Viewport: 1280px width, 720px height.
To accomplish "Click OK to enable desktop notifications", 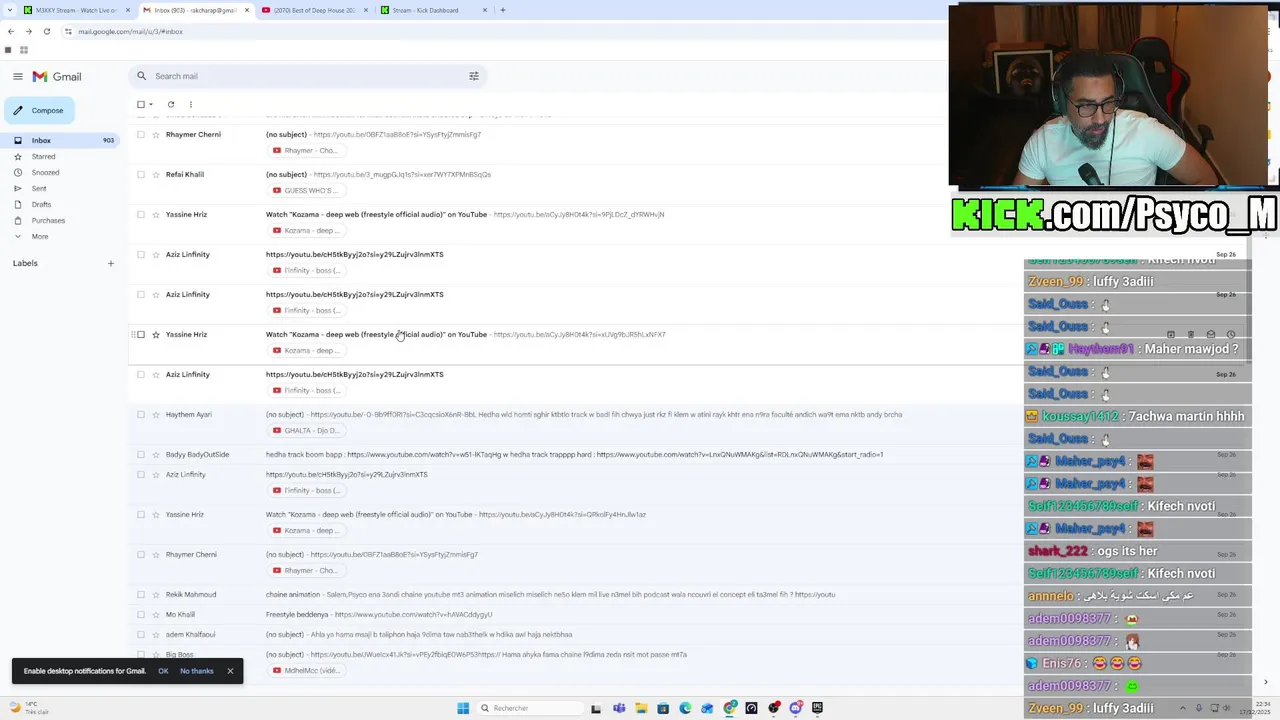I will click(163, 671).
